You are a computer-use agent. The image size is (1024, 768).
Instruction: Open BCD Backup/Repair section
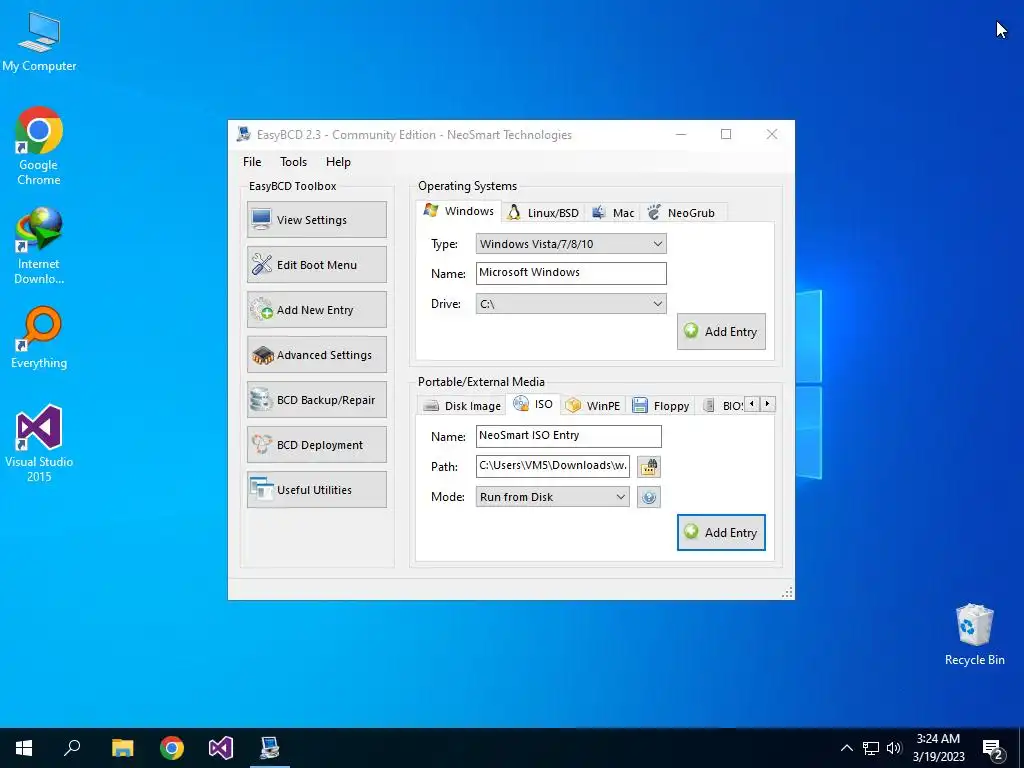pos(317,400)
